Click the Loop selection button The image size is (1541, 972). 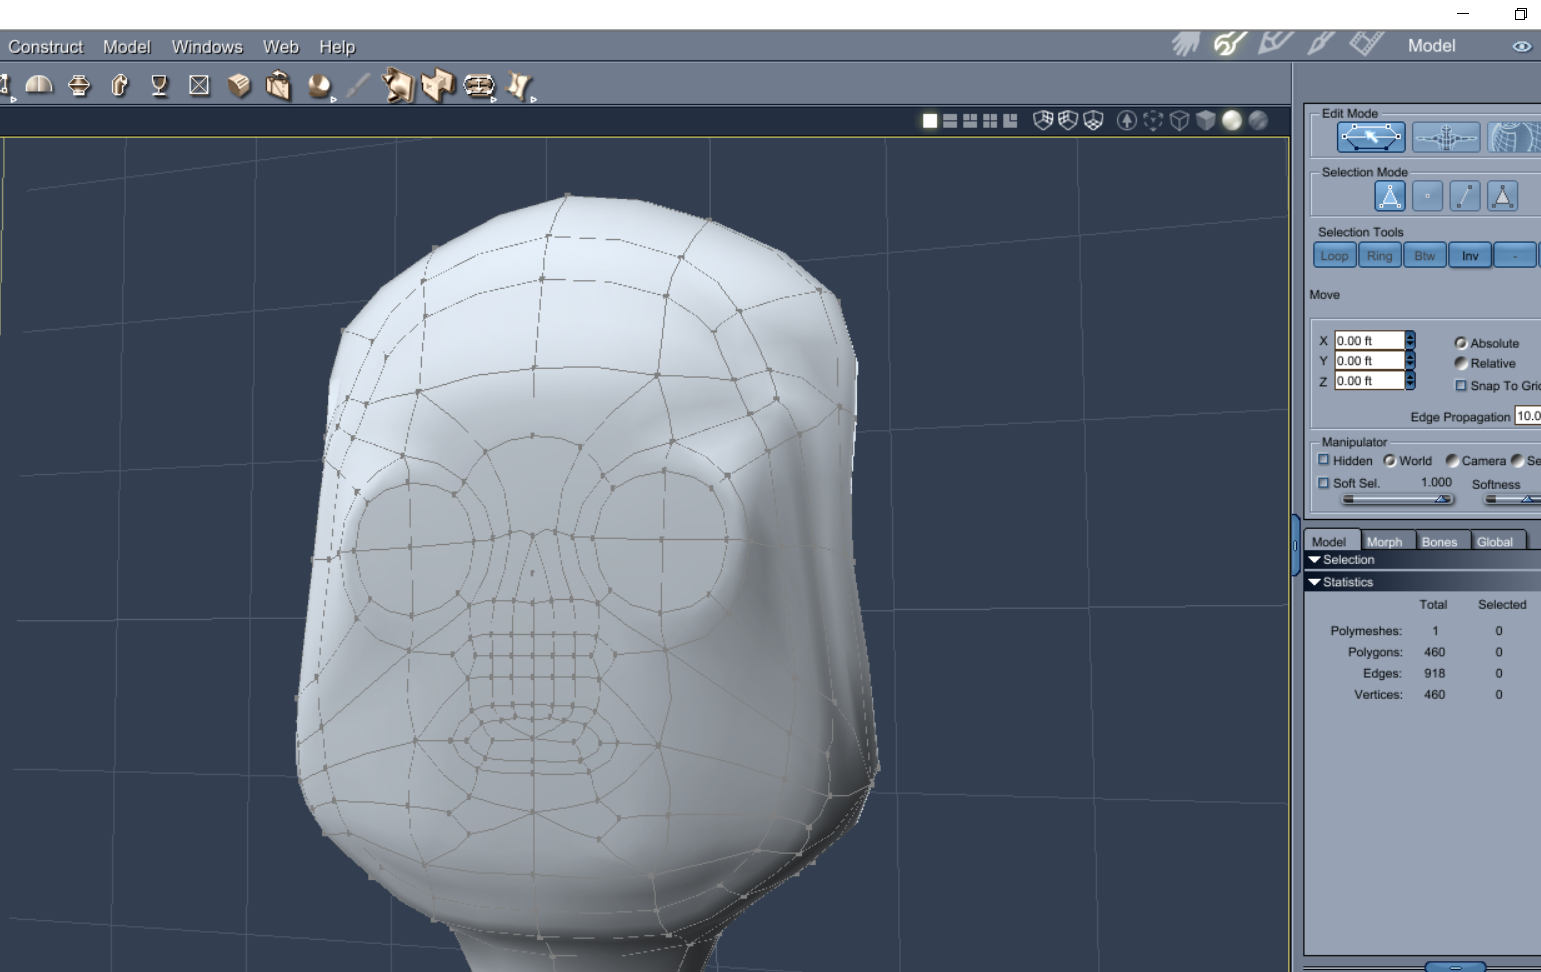pyautogui.click(x=1334, y=256)
